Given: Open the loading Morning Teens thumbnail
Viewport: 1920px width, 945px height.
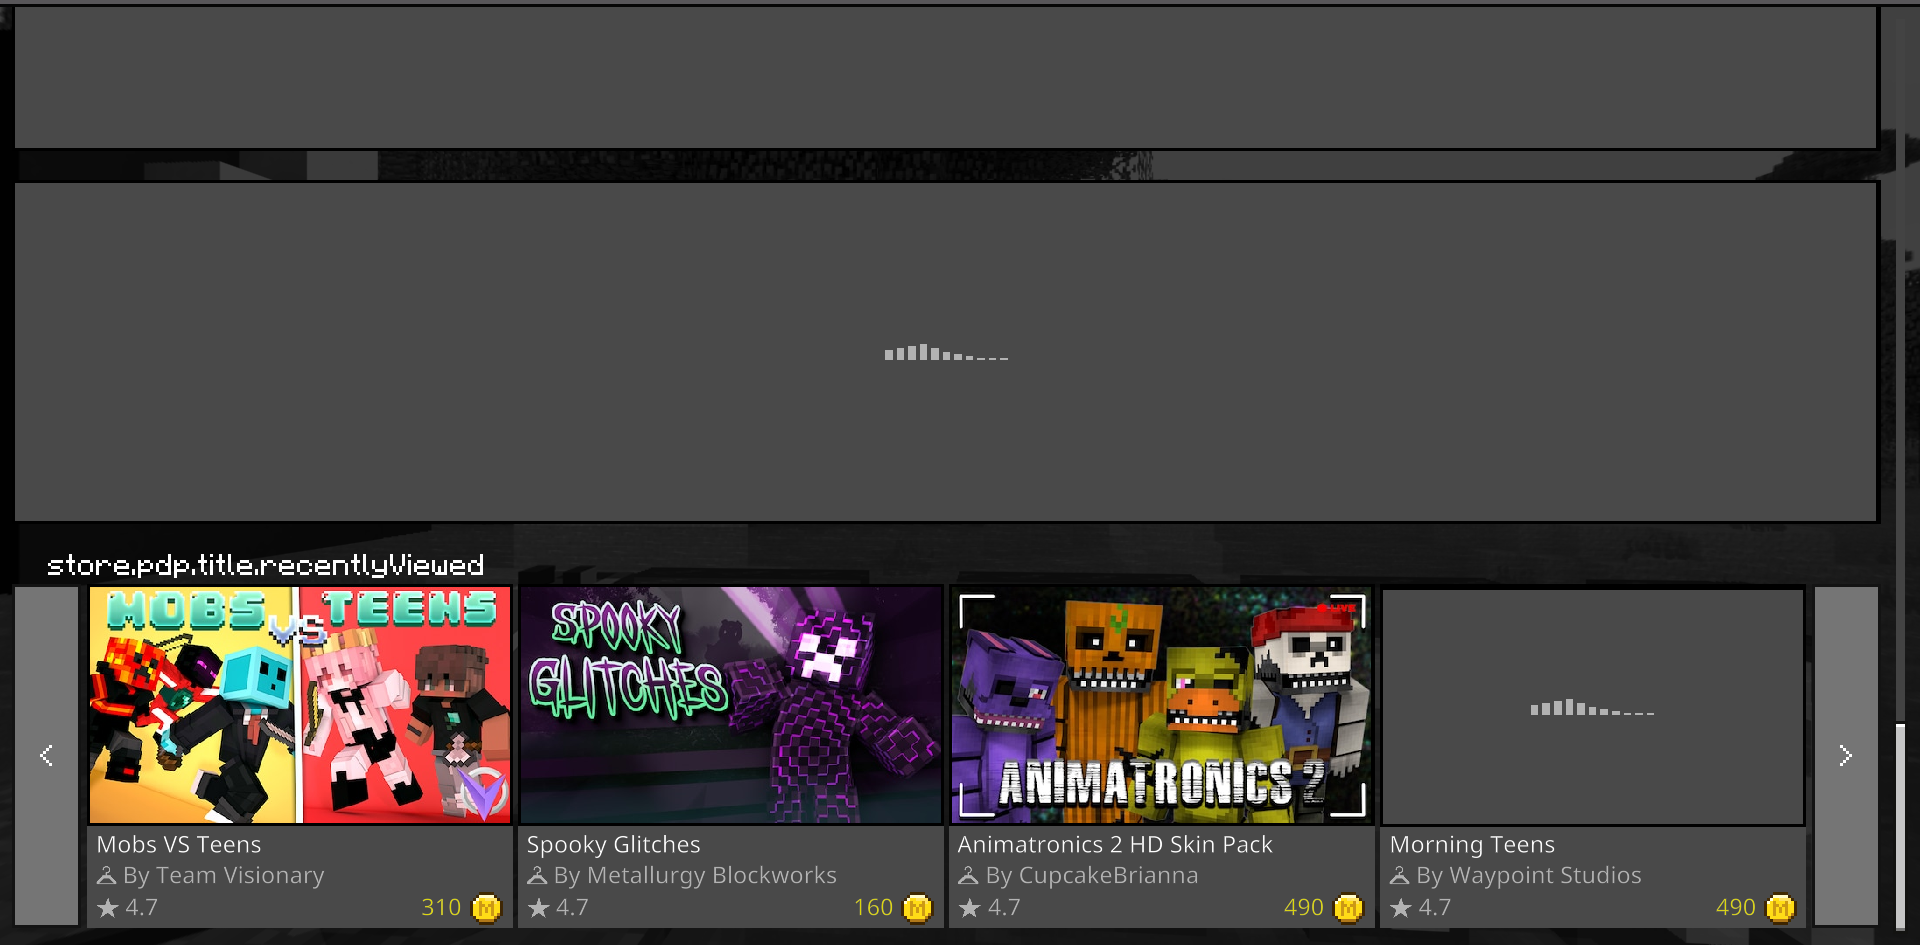Looking at the screenshot, I should 1593,707.
